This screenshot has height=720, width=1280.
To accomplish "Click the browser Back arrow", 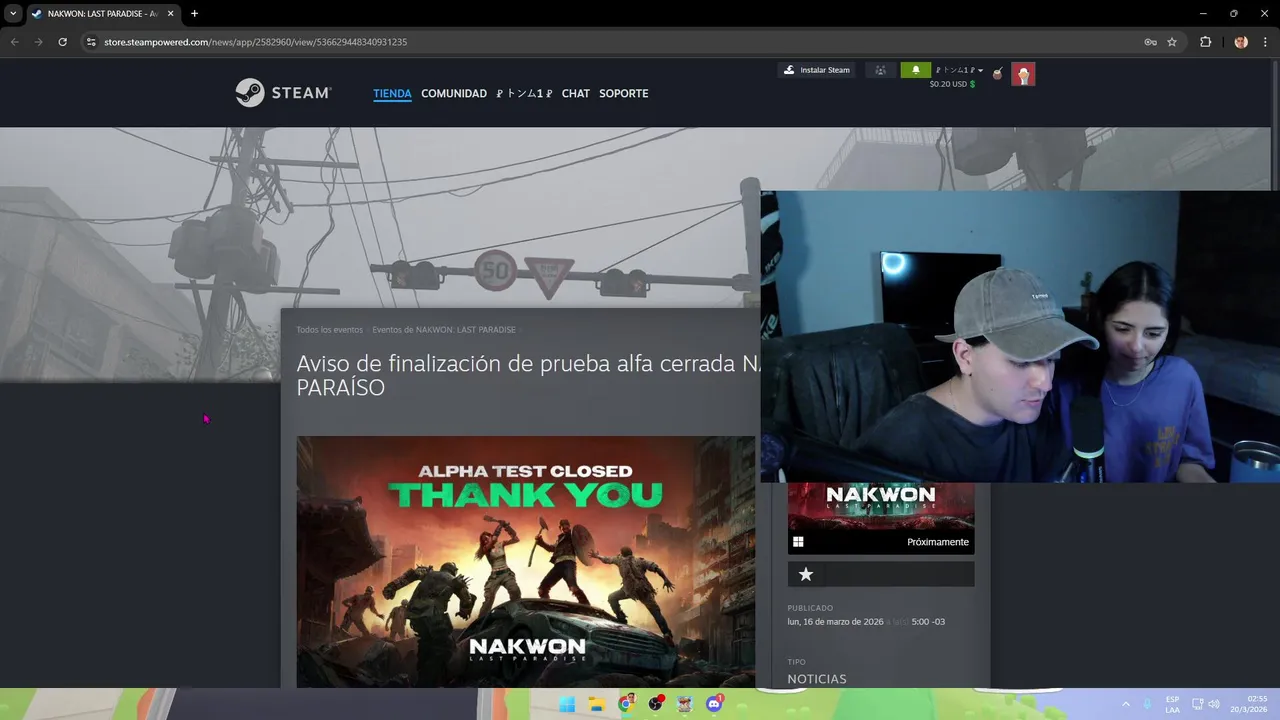I will (15, 42).
